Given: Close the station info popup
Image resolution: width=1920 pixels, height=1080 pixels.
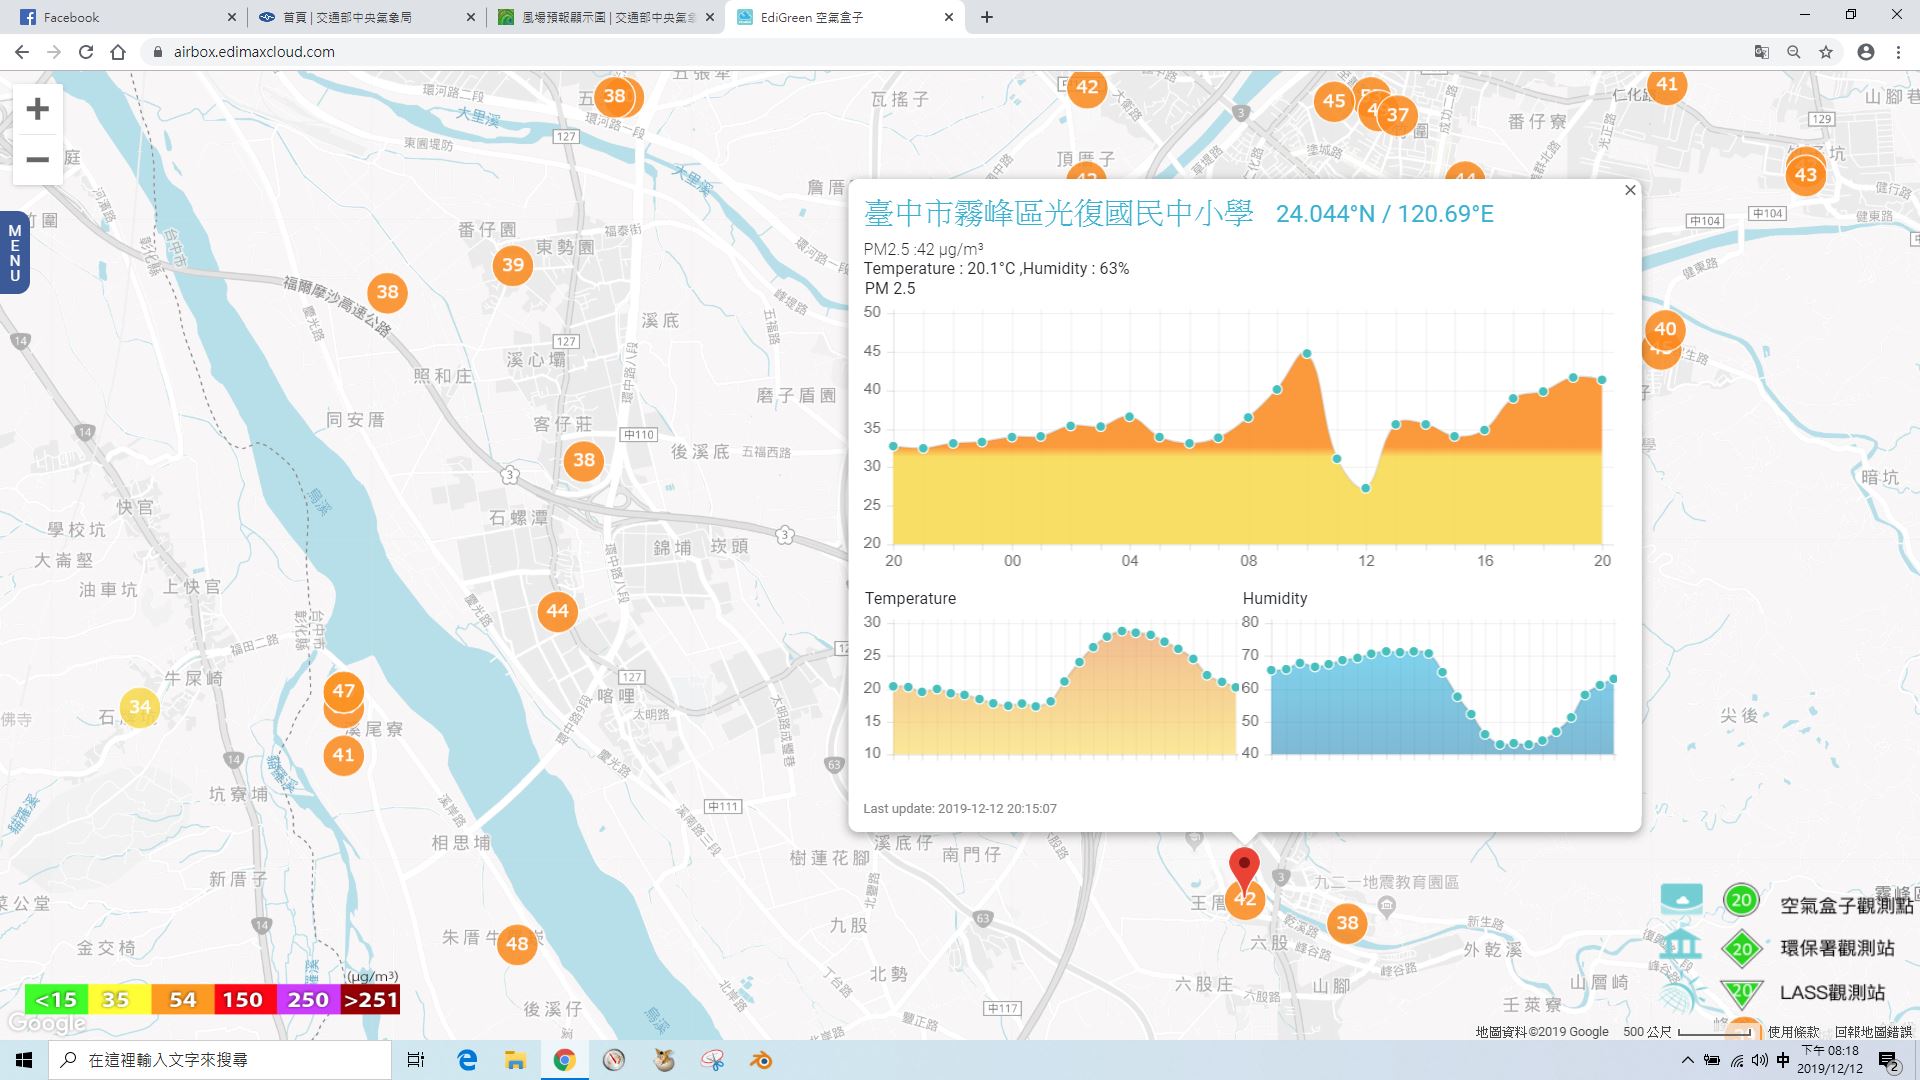Looking at the screenshot, I should [x=1630, y=190].
